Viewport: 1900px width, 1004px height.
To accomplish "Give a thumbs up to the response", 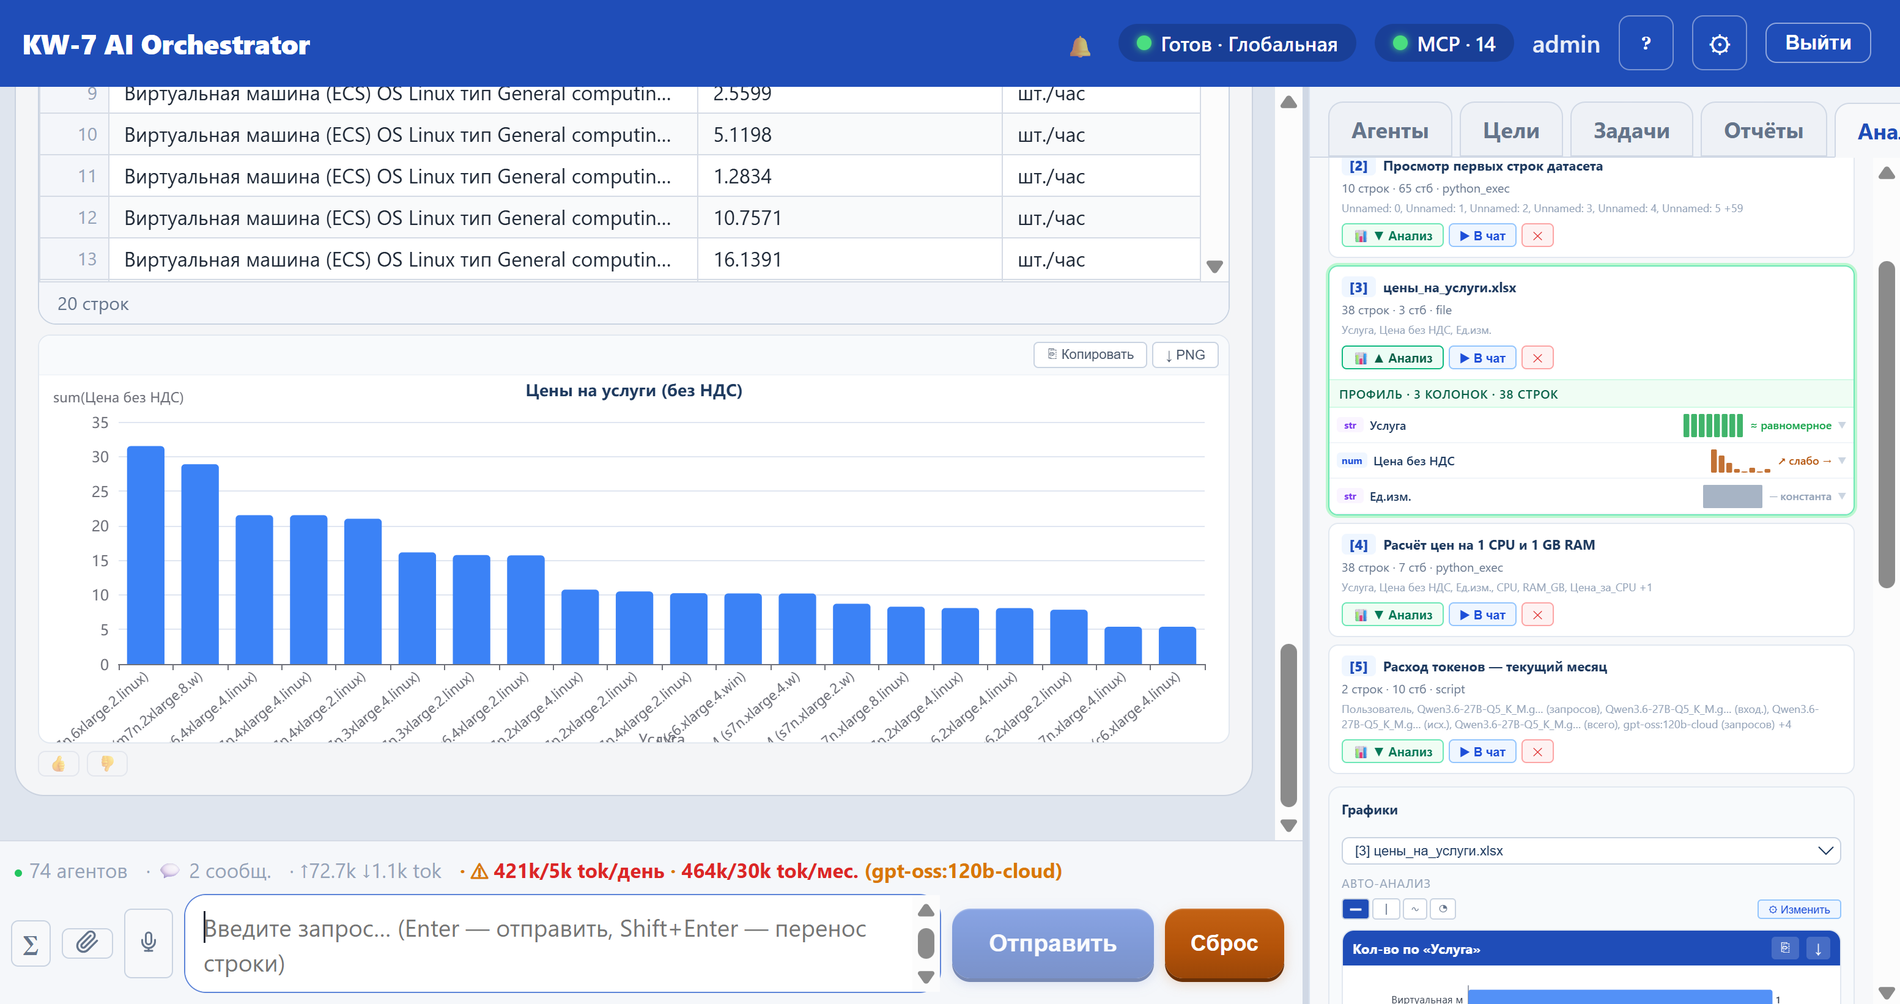I will [58, 764].
